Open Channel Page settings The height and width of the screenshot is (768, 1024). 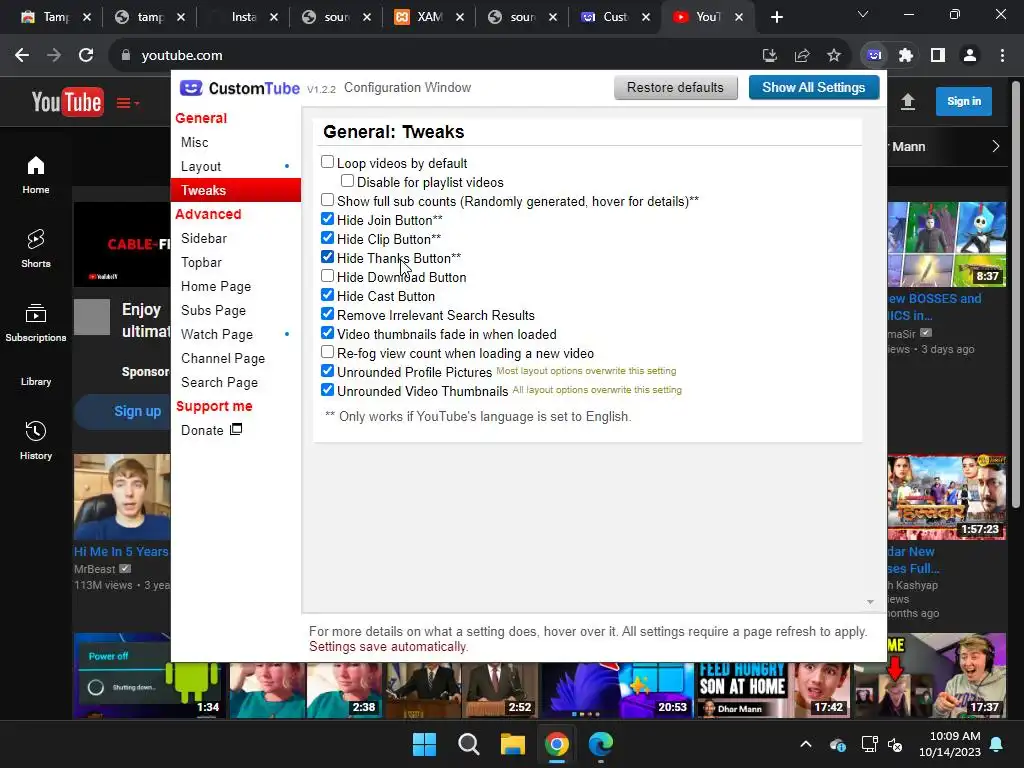pos(236,359)
